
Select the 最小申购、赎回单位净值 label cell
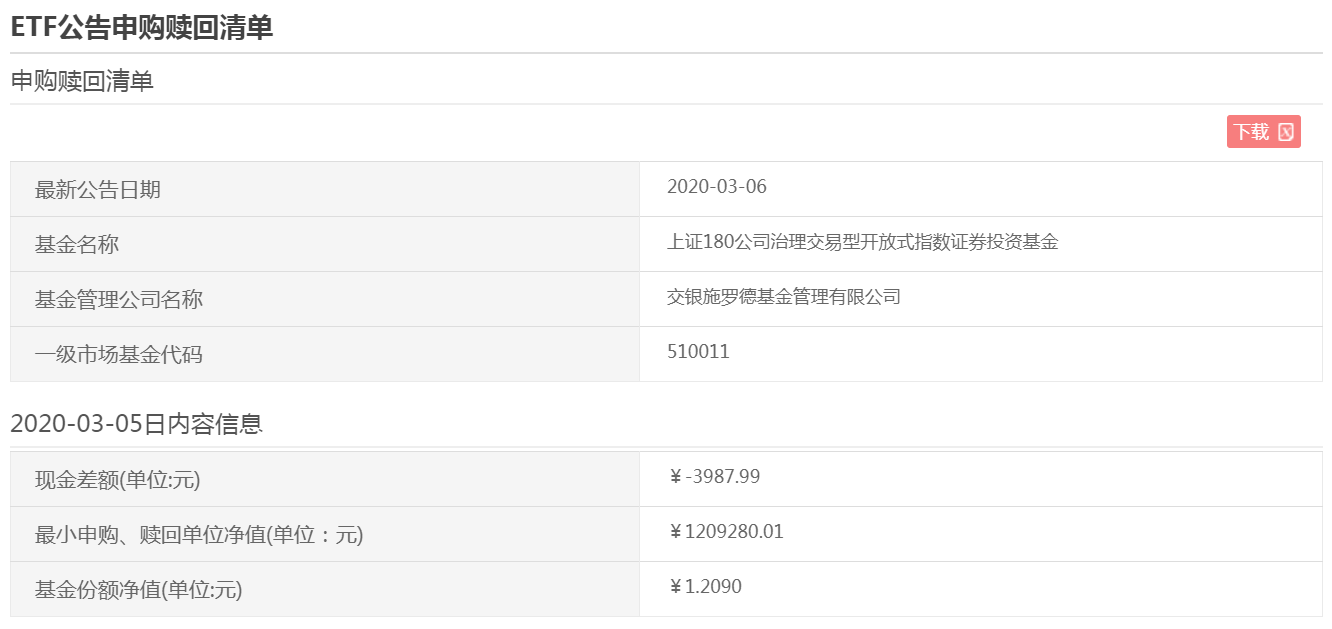pyautogui.click(x=199, y=535)
